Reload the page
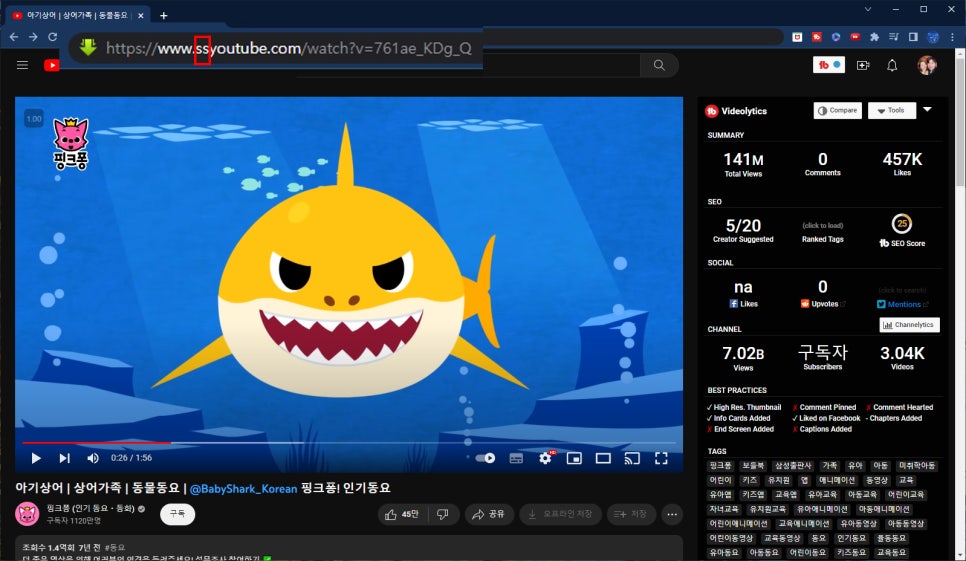Screen dimensions: 966x561 point(52,37)
